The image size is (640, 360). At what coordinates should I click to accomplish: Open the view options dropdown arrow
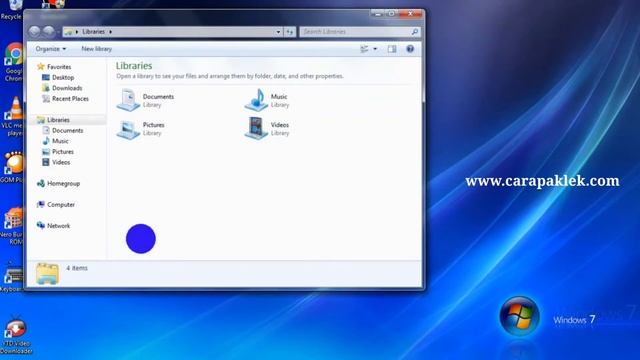(375, 49)
